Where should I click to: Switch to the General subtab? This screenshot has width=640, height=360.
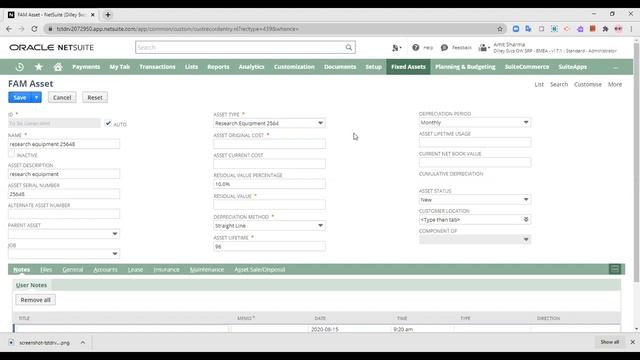click(x=73, y=269)
